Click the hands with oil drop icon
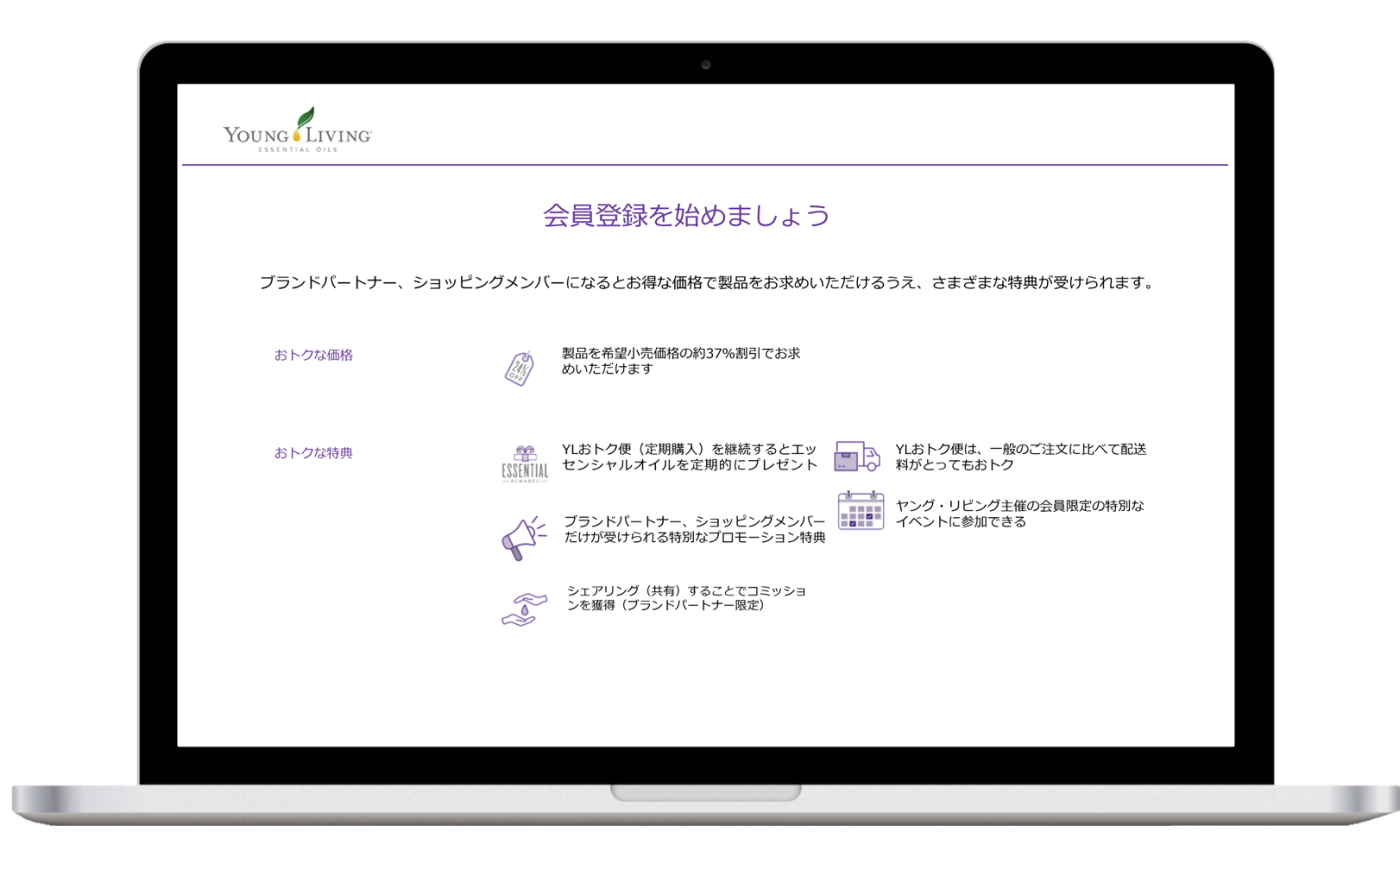The height and width of the screenshot is (869, 1400). tap(524, 607)
